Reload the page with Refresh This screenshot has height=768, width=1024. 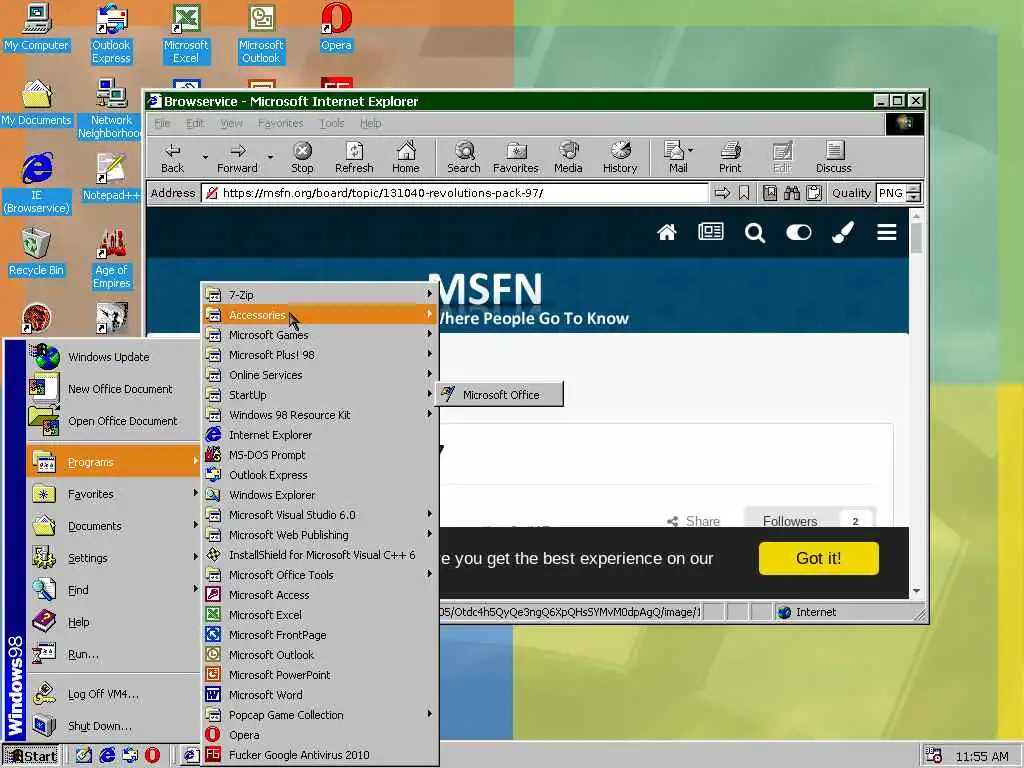pyautogui.click(x=354, y=157)
